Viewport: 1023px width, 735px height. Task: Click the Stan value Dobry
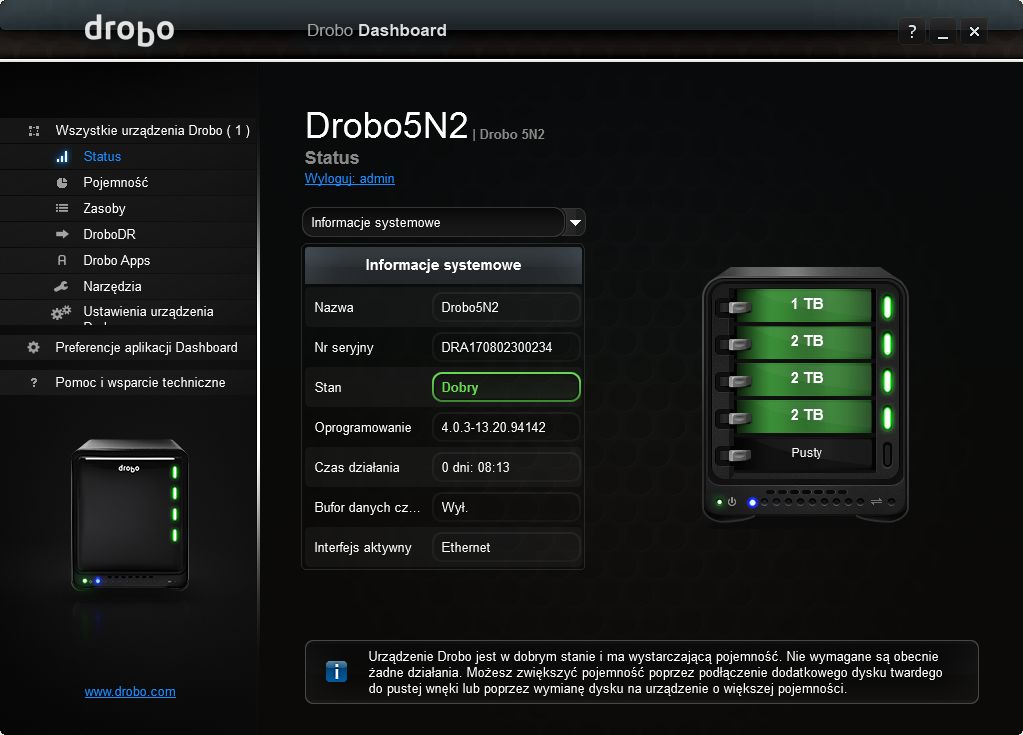(x=506, y=387)
